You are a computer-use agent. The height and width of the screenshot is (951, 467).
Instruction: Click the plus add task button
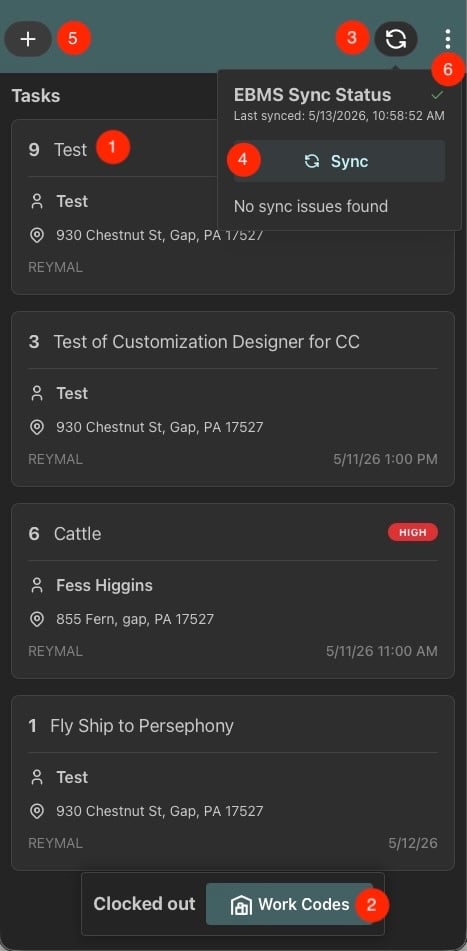pyautogui.click(x=28, y=39)
